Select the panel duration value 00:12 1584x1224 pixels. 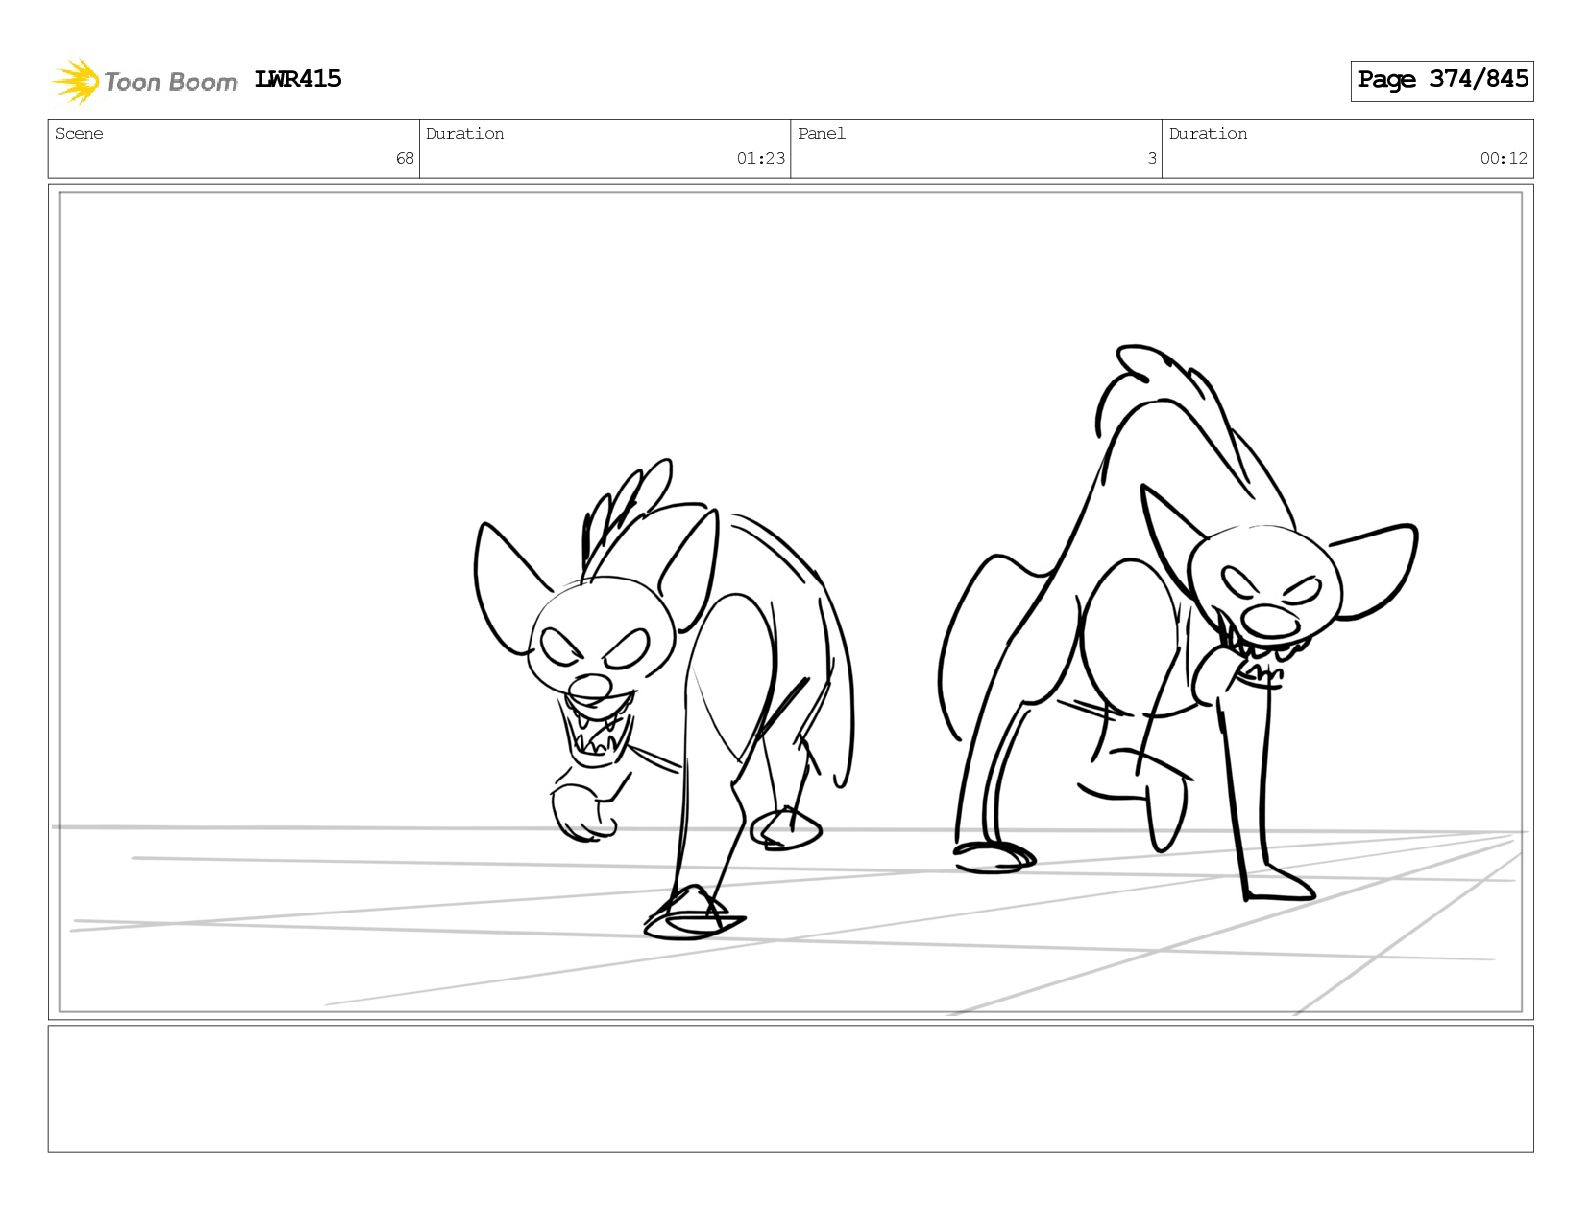point(1504,158)
